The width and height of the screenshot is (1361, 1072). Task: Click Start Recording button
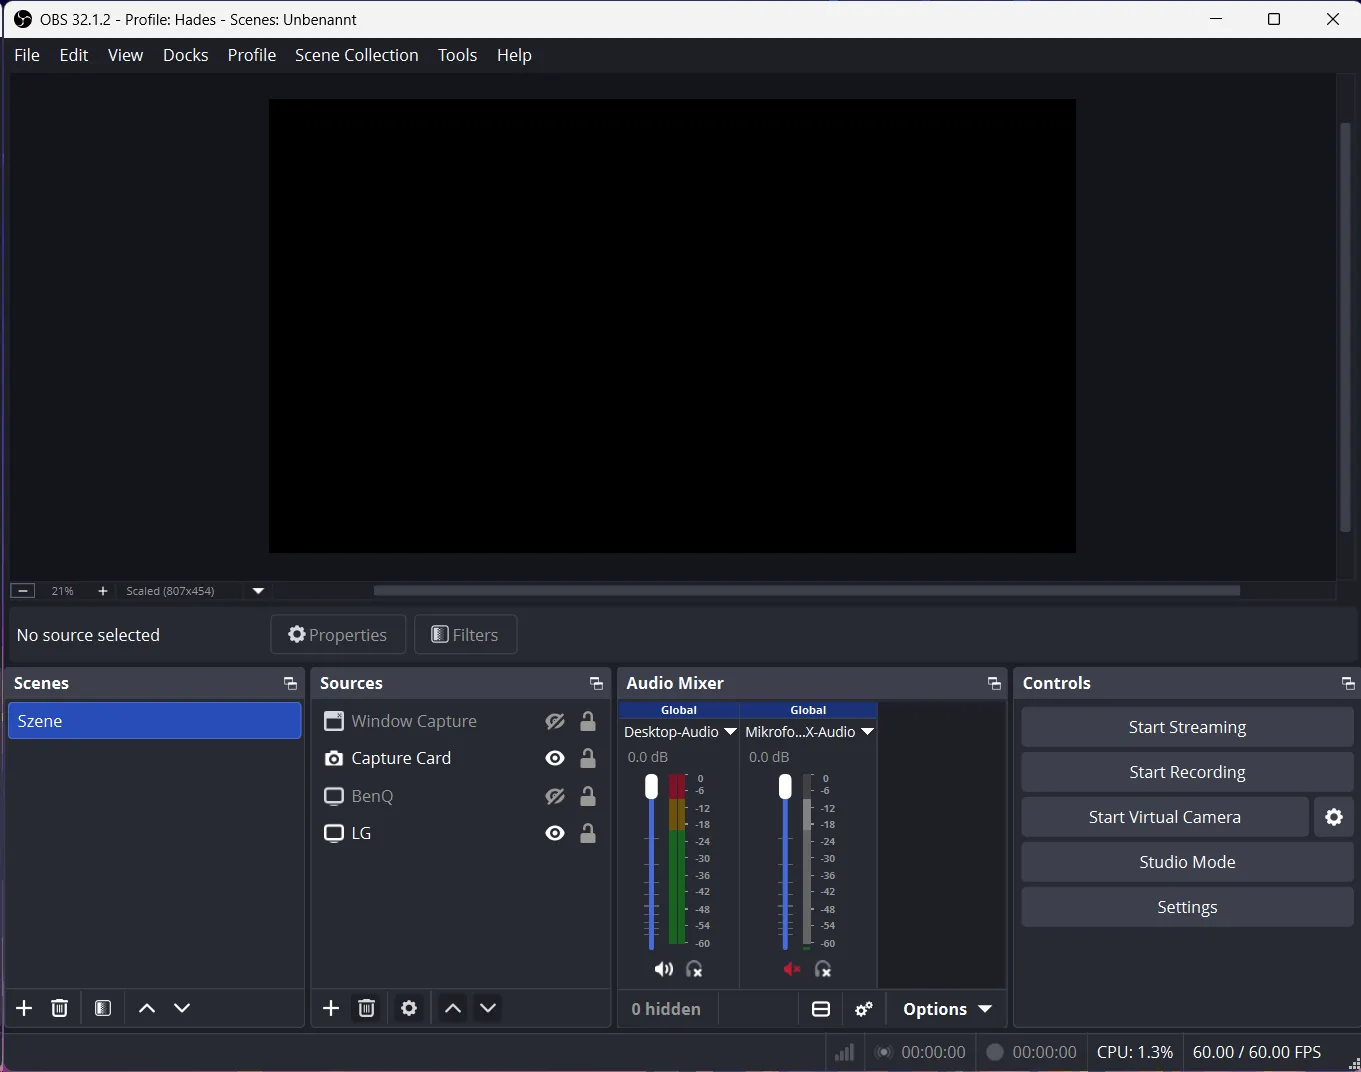pyautogui.click(x=1187, y=772)
